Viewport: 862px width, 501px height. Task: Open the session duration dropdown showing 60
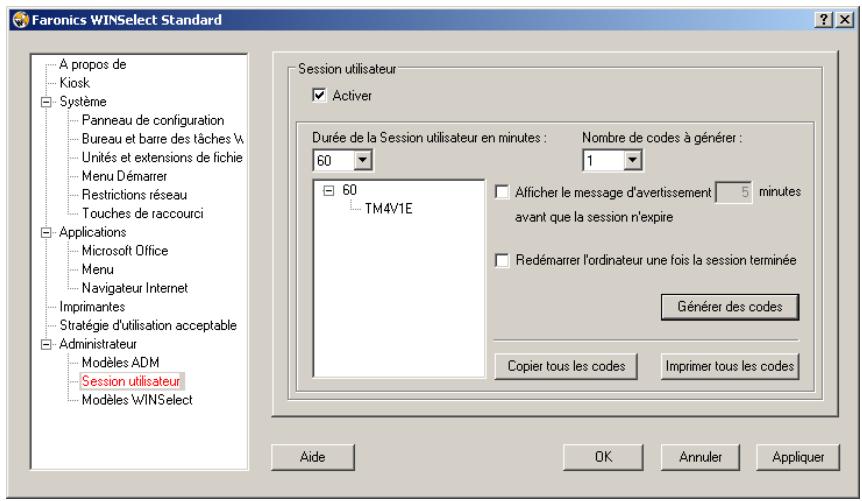click(362, 161)
